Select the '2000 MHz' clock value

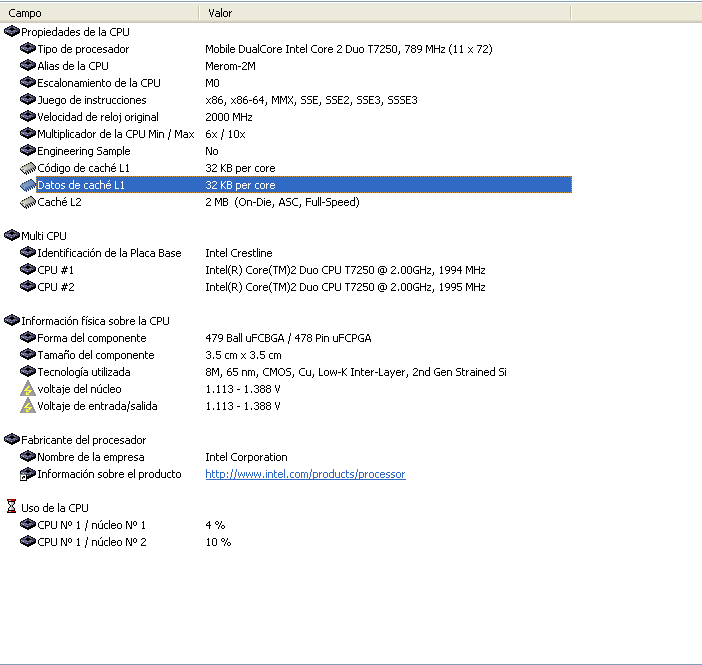229,117
